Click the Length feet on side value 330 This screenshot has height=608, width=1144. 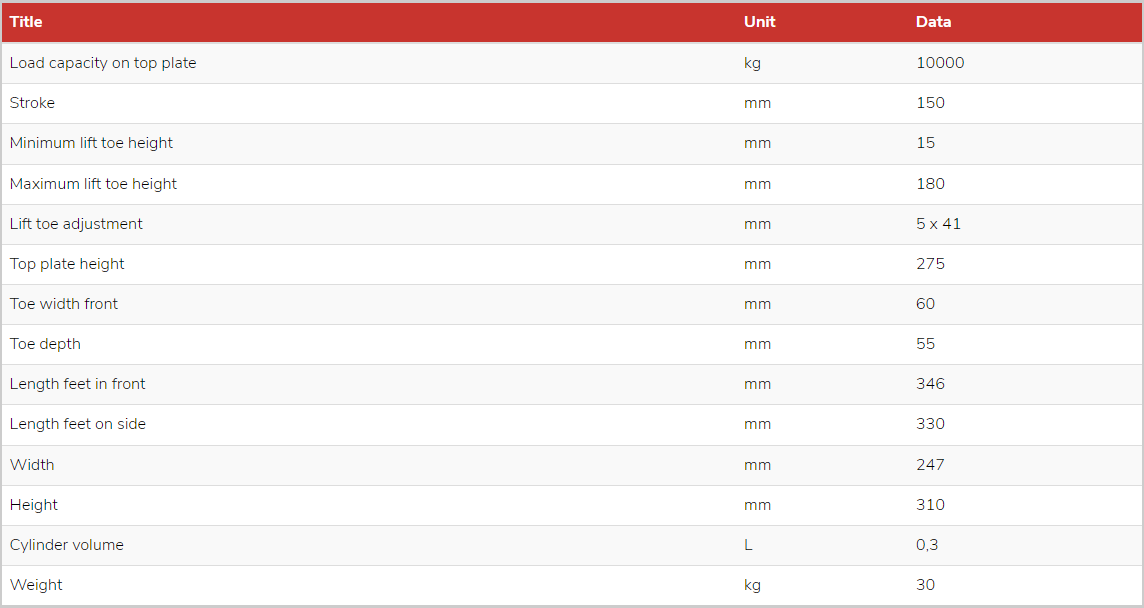(930, 424)
